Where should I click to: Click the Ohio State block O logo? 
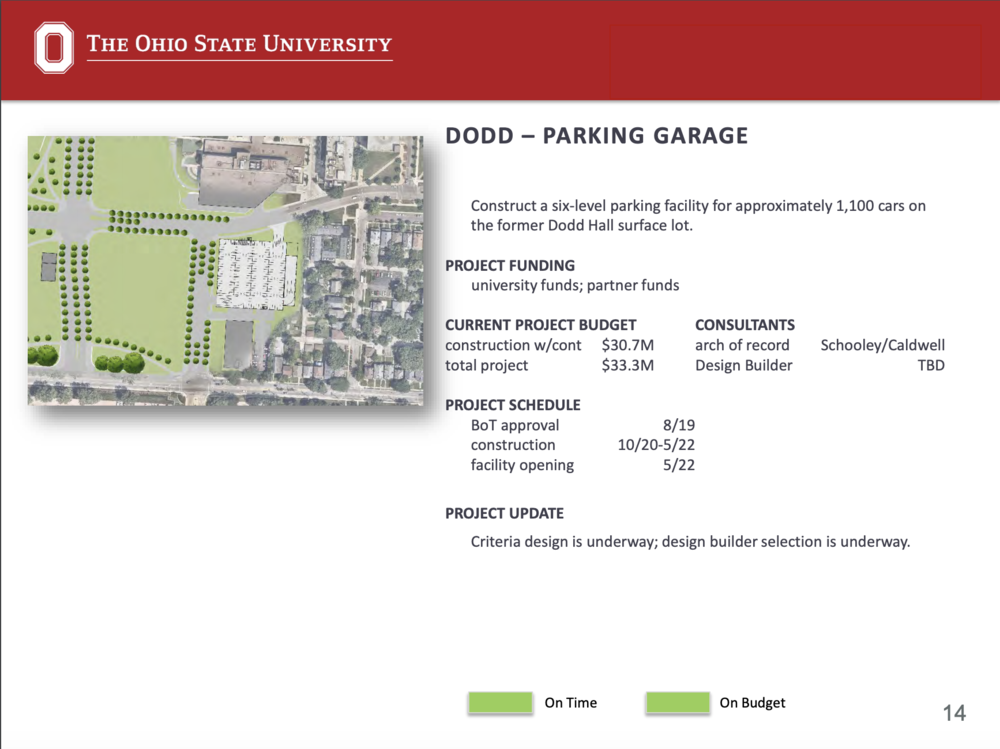point(54,48)
